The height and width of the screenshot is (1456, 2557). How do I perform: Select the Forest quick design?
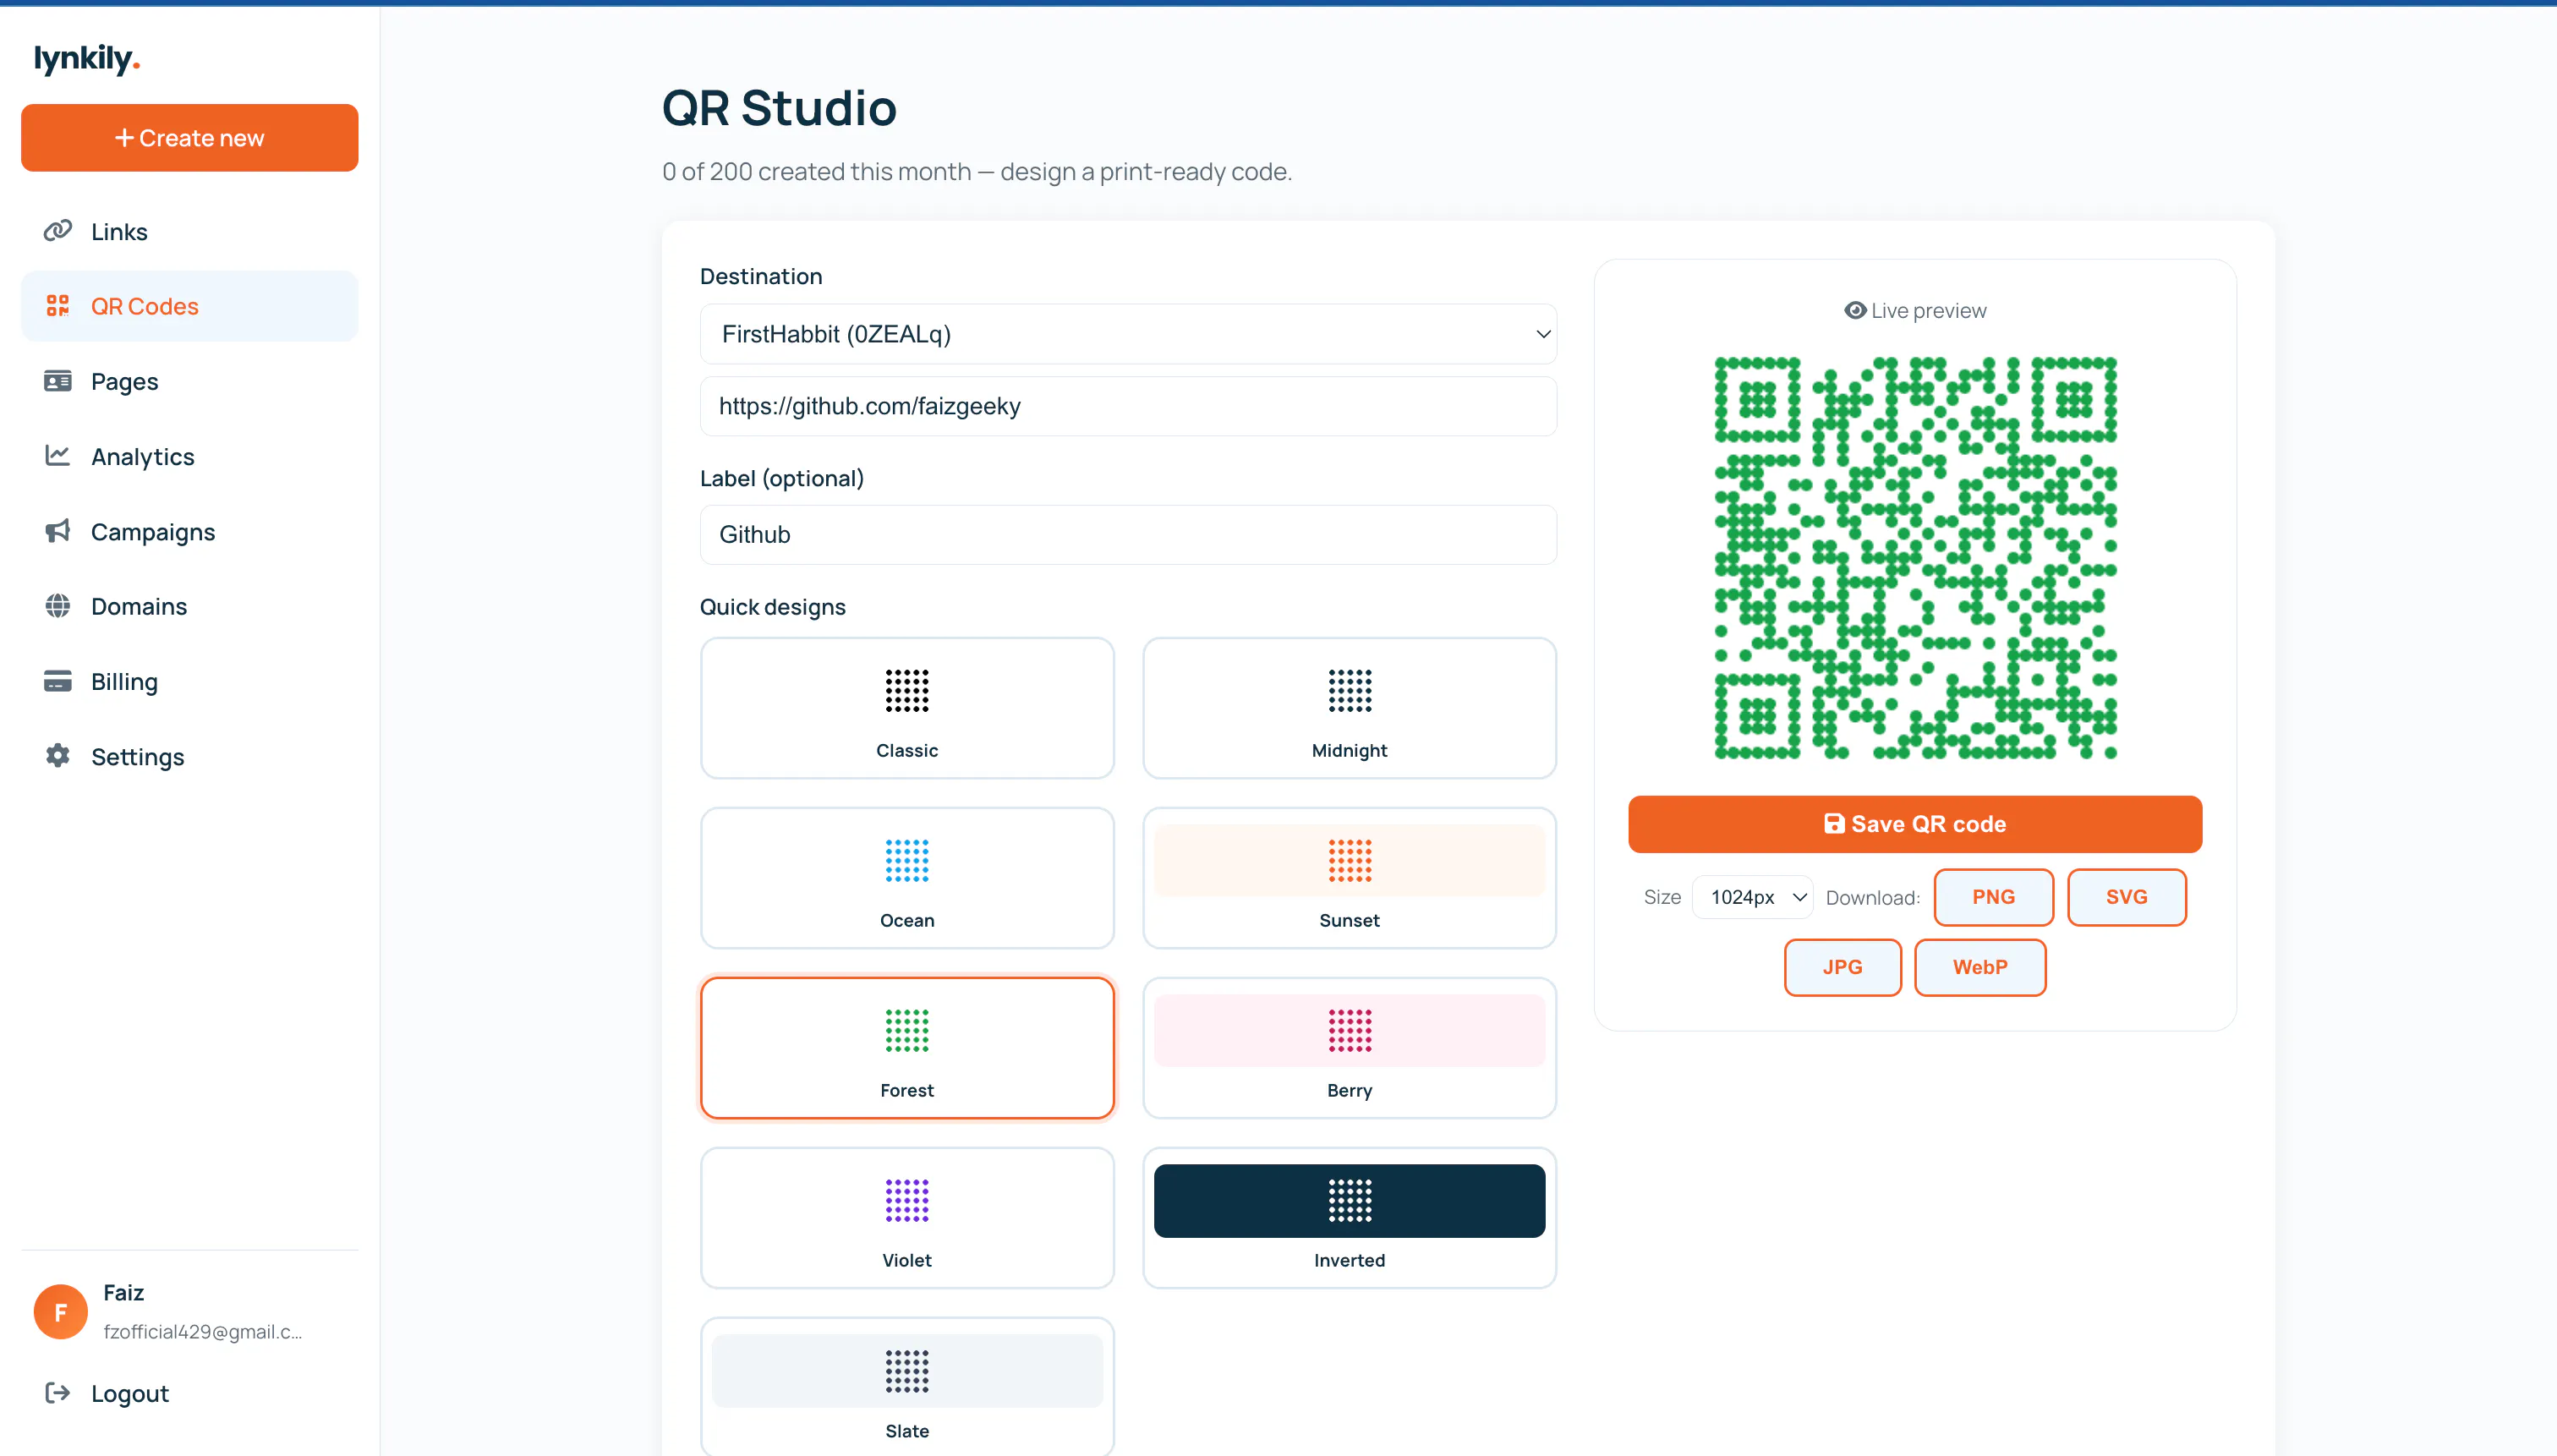click(x=907, y=1048)
